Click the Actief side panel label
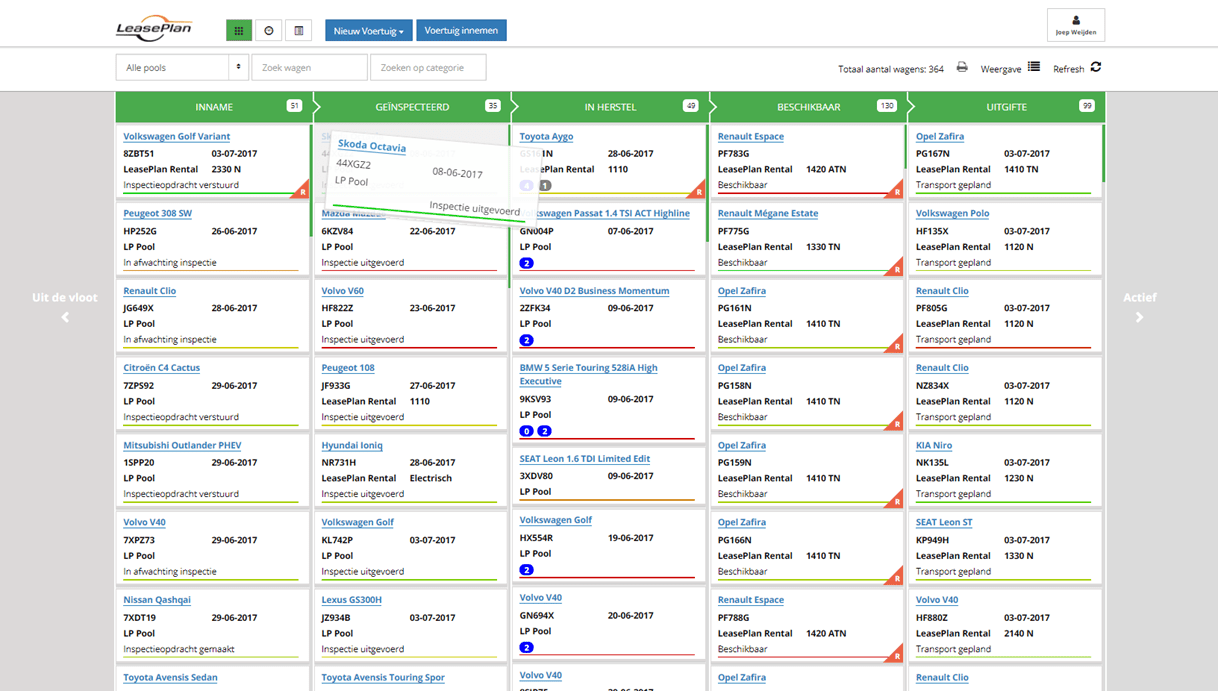Viewport: 1218px width, 691px height. [x=1139, y=297]
